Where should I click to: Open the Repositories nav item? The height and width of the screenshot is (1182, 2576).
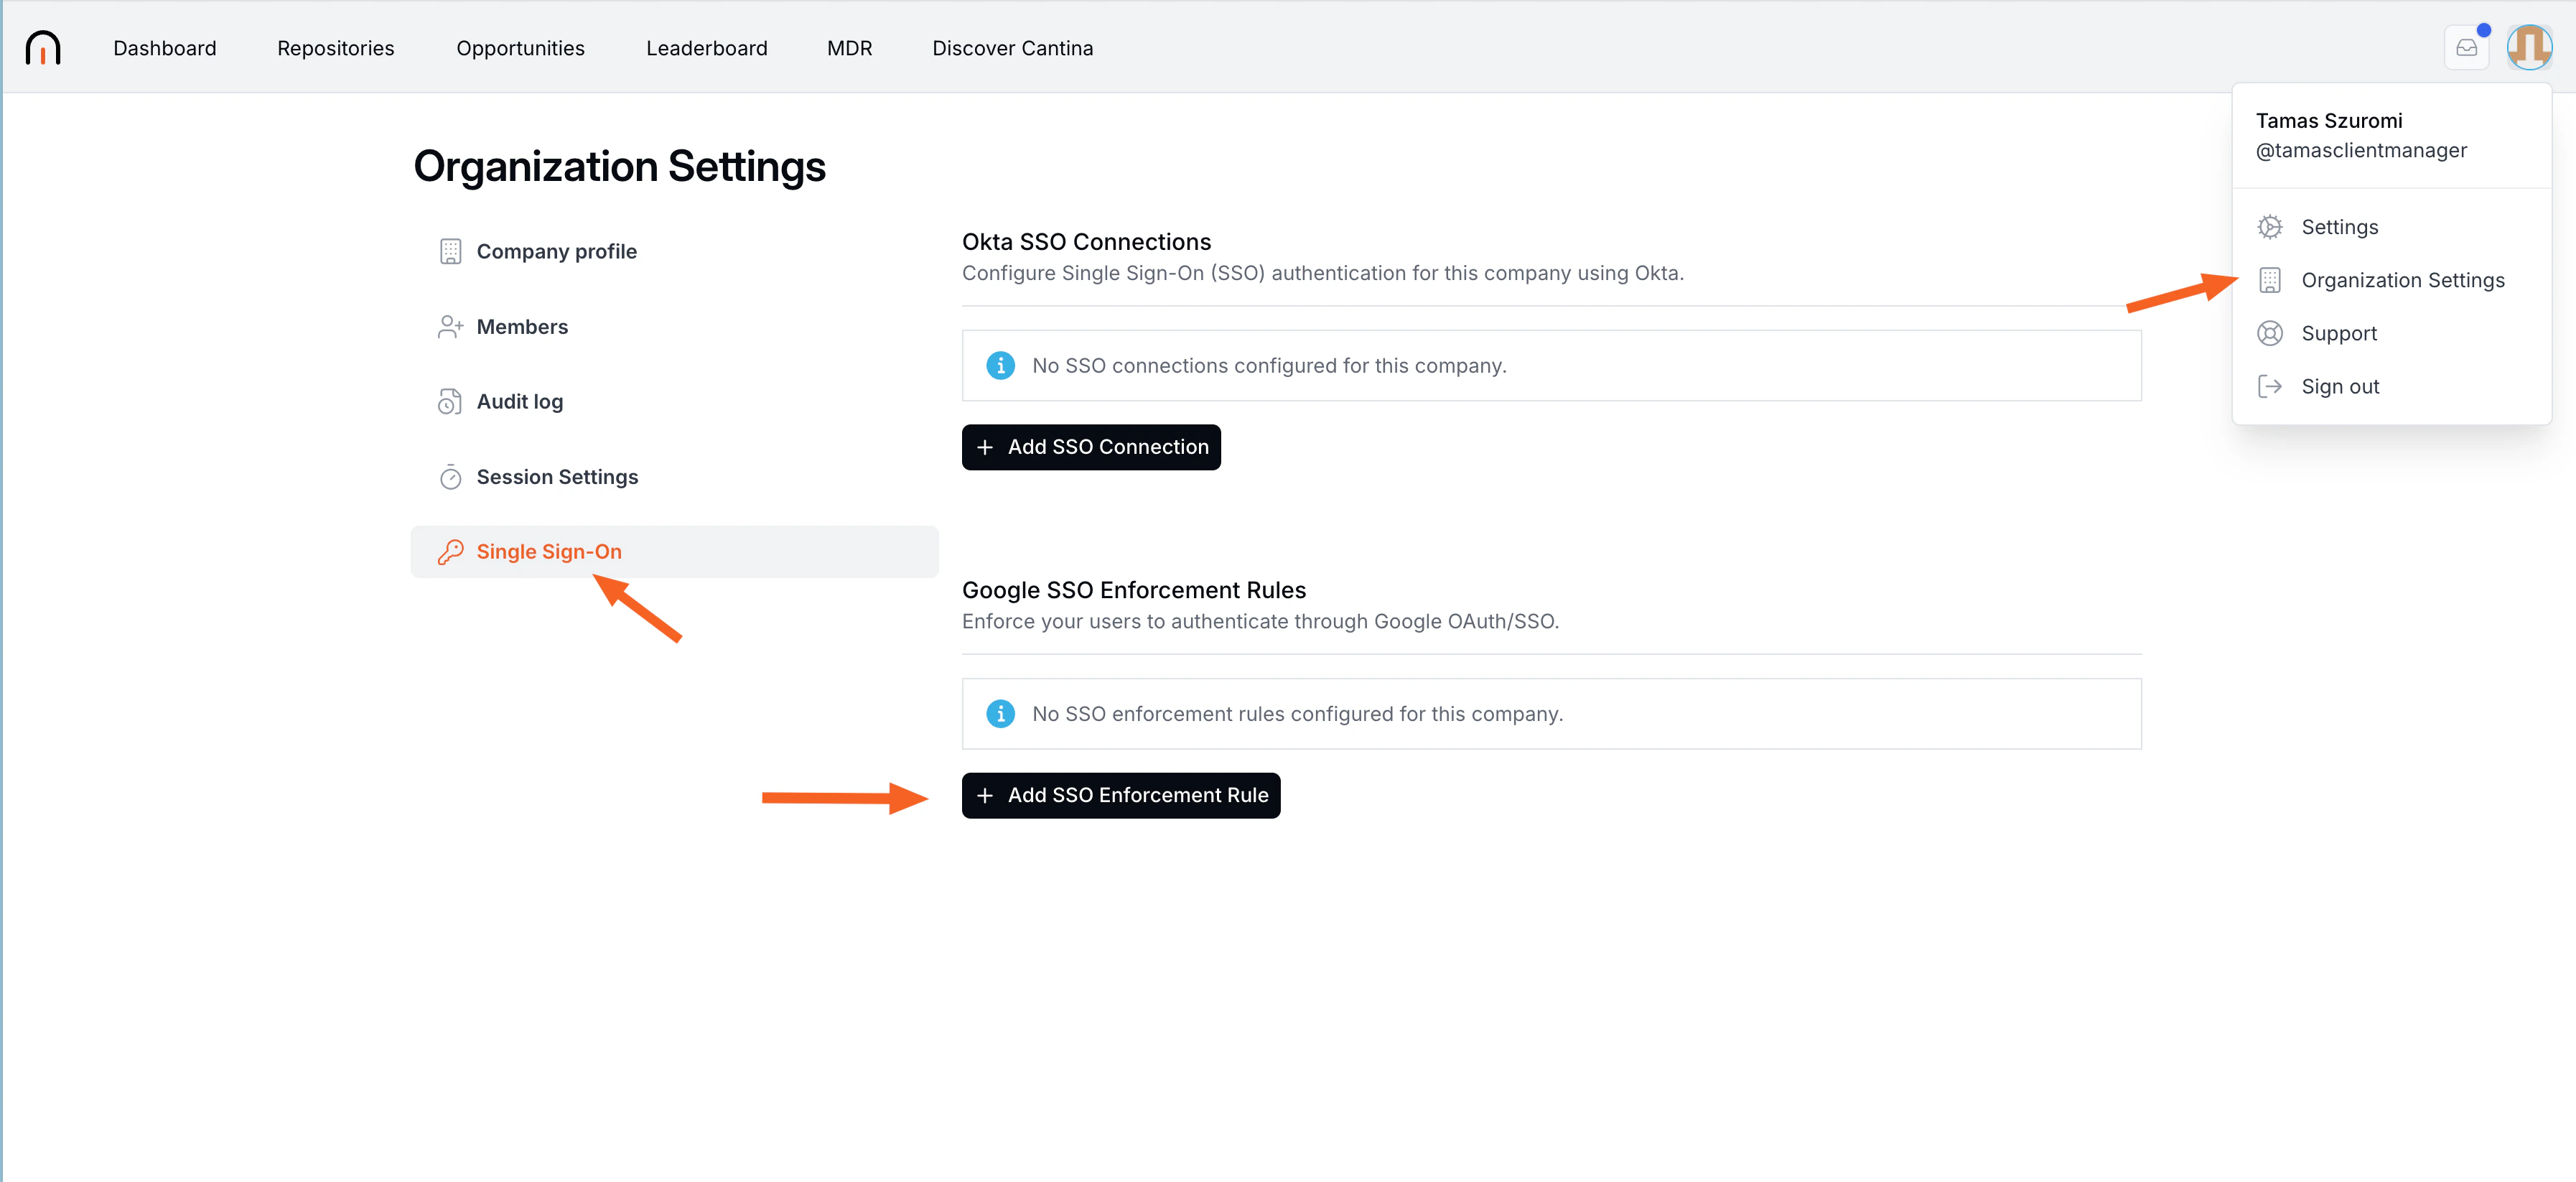335,48
